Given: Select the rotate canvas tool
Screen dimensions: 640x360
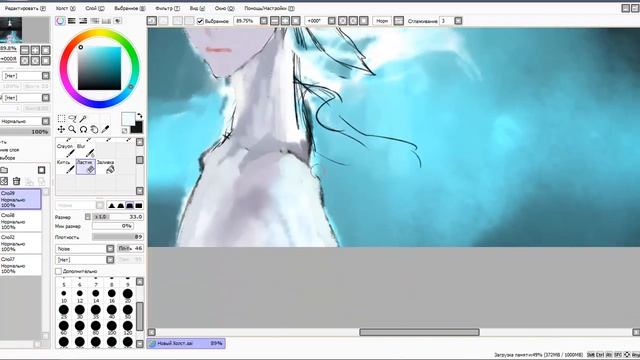Looking at the screenshot, I should coord(83,129).
